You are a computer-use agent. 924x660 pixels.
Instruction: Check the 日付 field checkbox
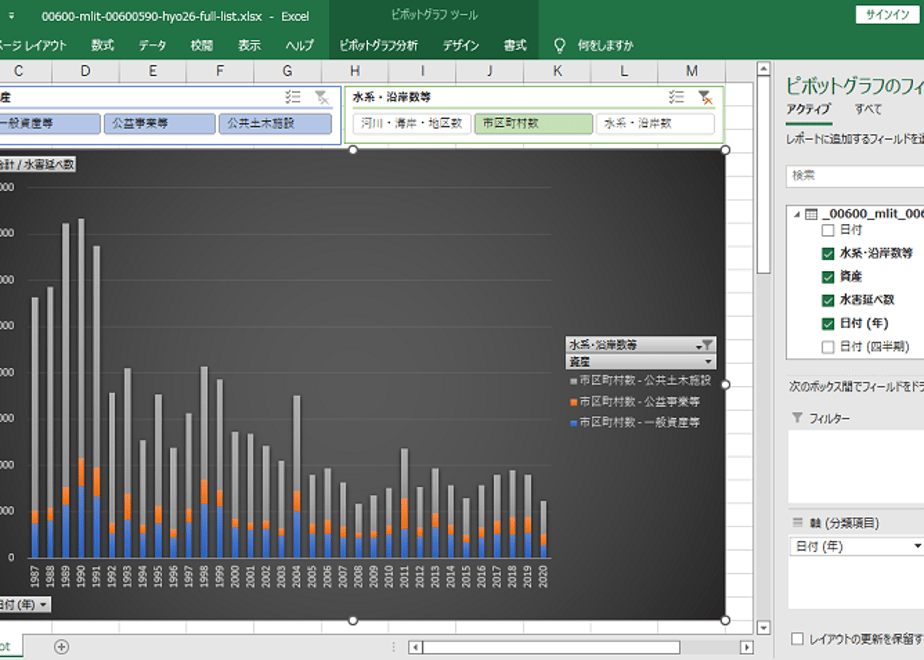[x=828, y=230]
